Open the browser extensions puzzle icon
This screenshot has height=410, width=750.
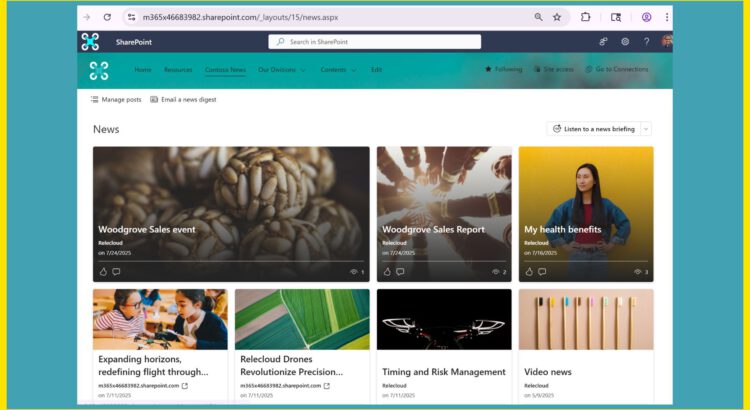click(586, 17)
